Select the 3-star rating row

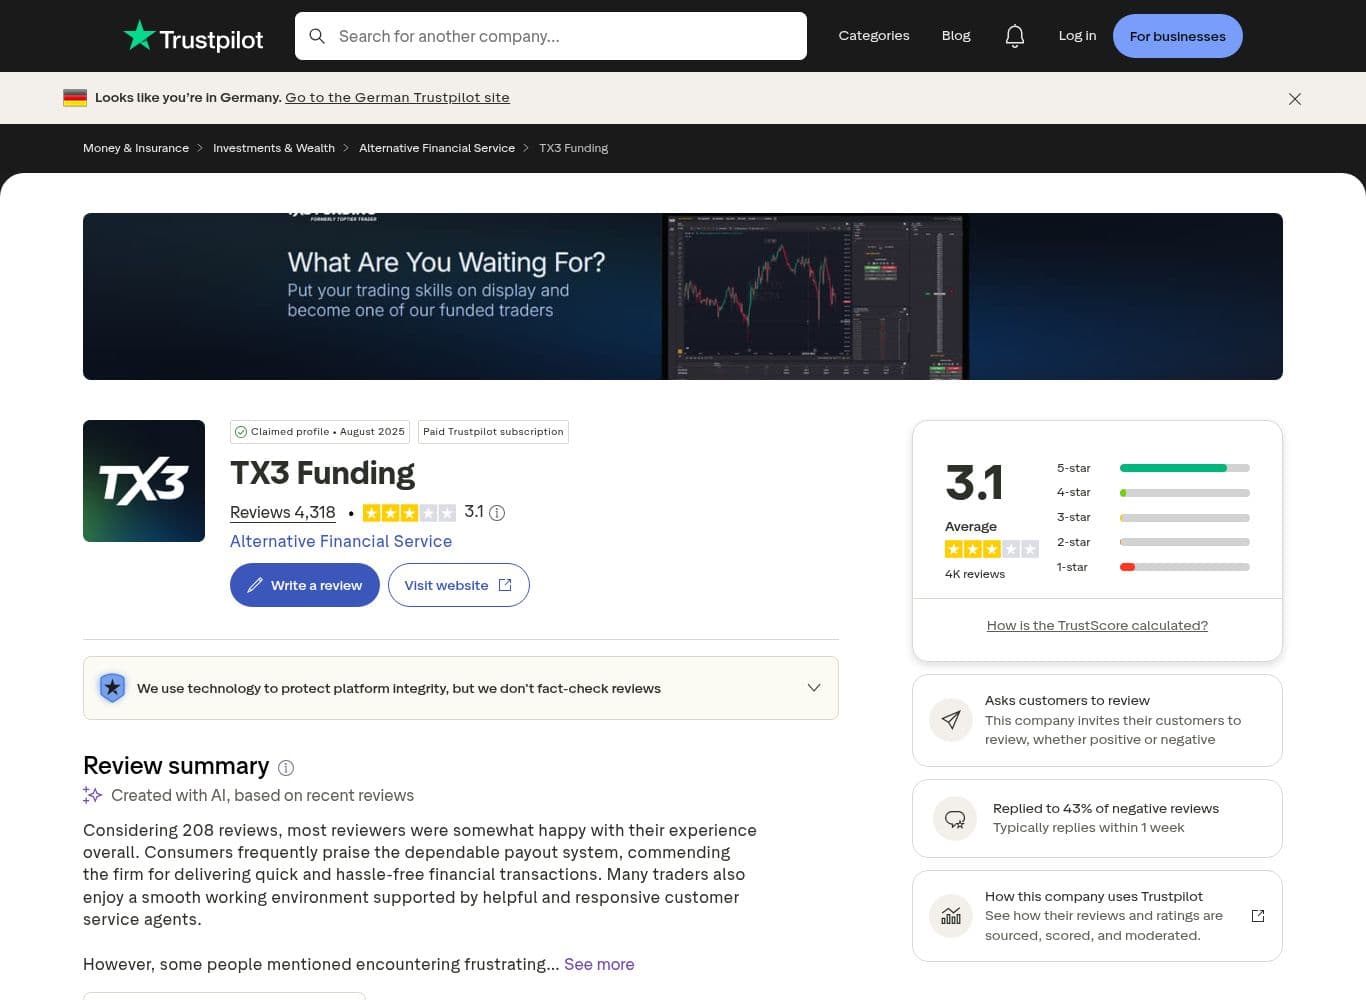click(1153, 517)
